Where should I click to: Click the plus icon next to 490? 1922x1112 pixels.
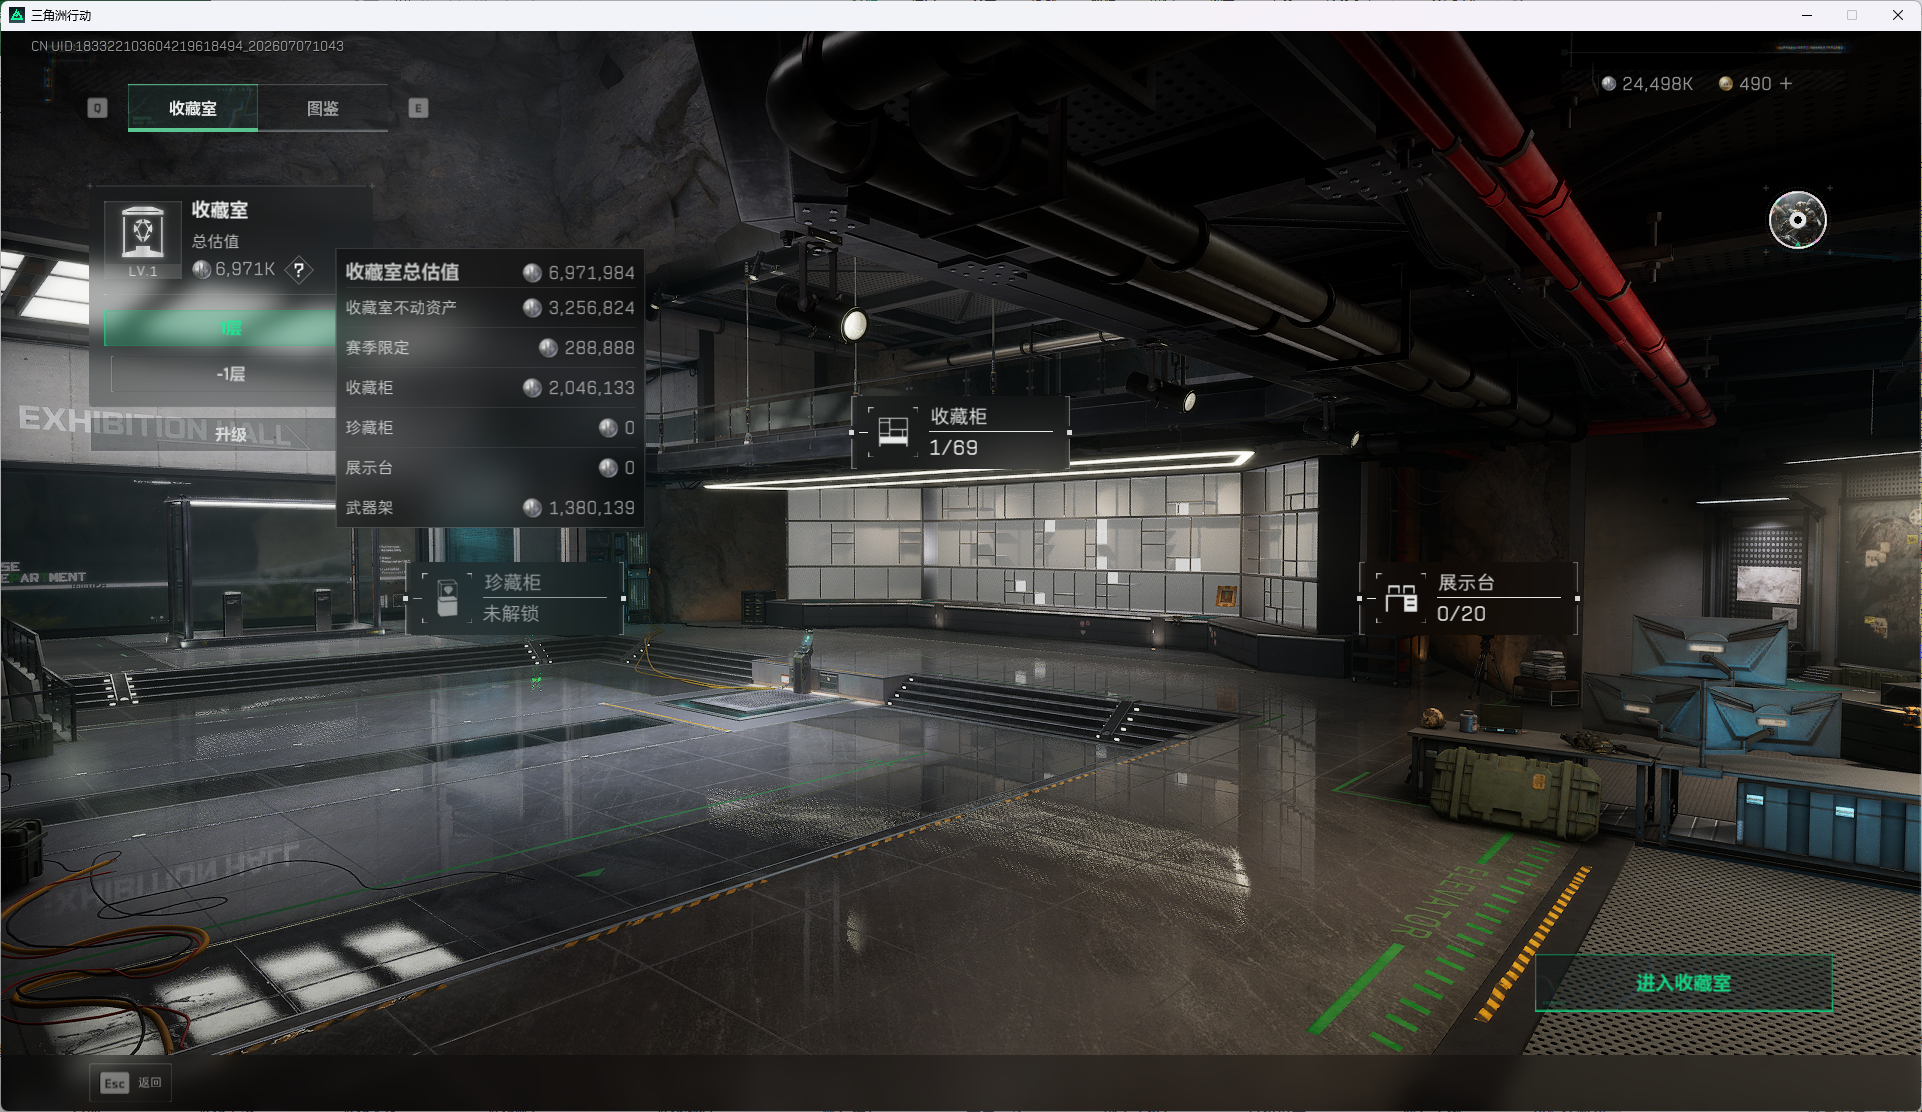1786,84
